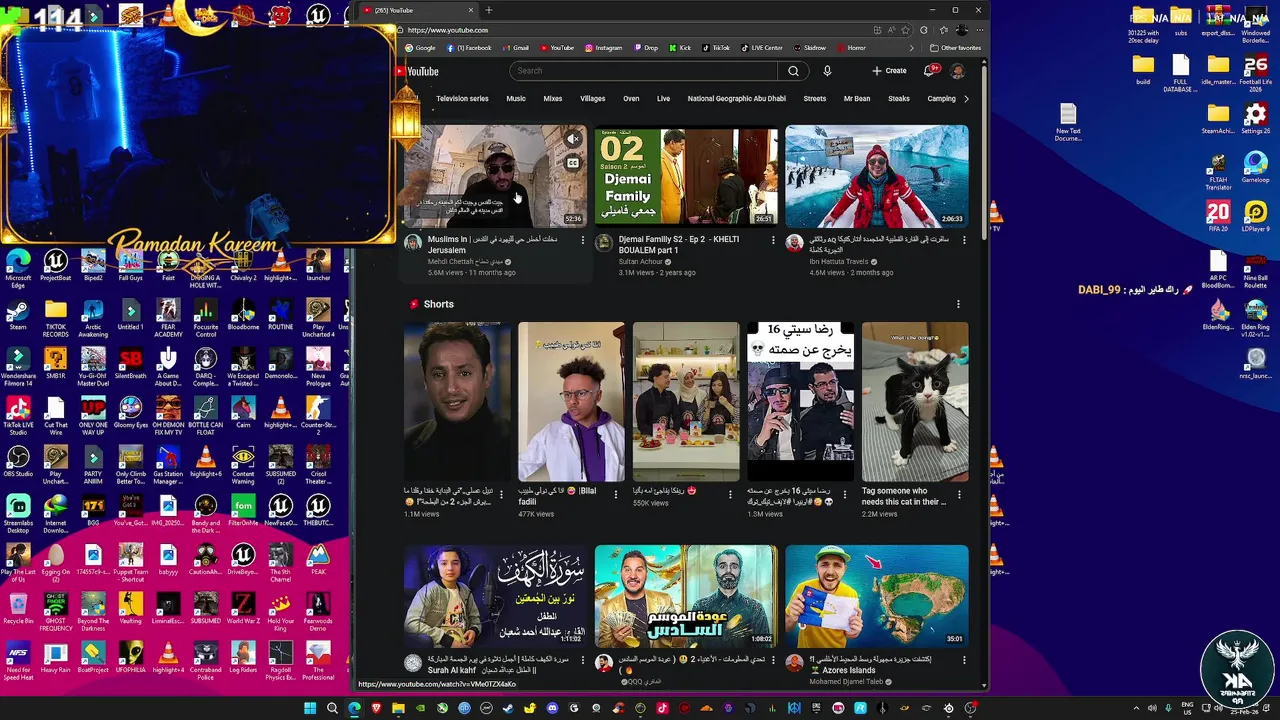This screenshot has width=1280, height=720.
Task: Open the LIVE Center bookmark
Action: (761, 48)
